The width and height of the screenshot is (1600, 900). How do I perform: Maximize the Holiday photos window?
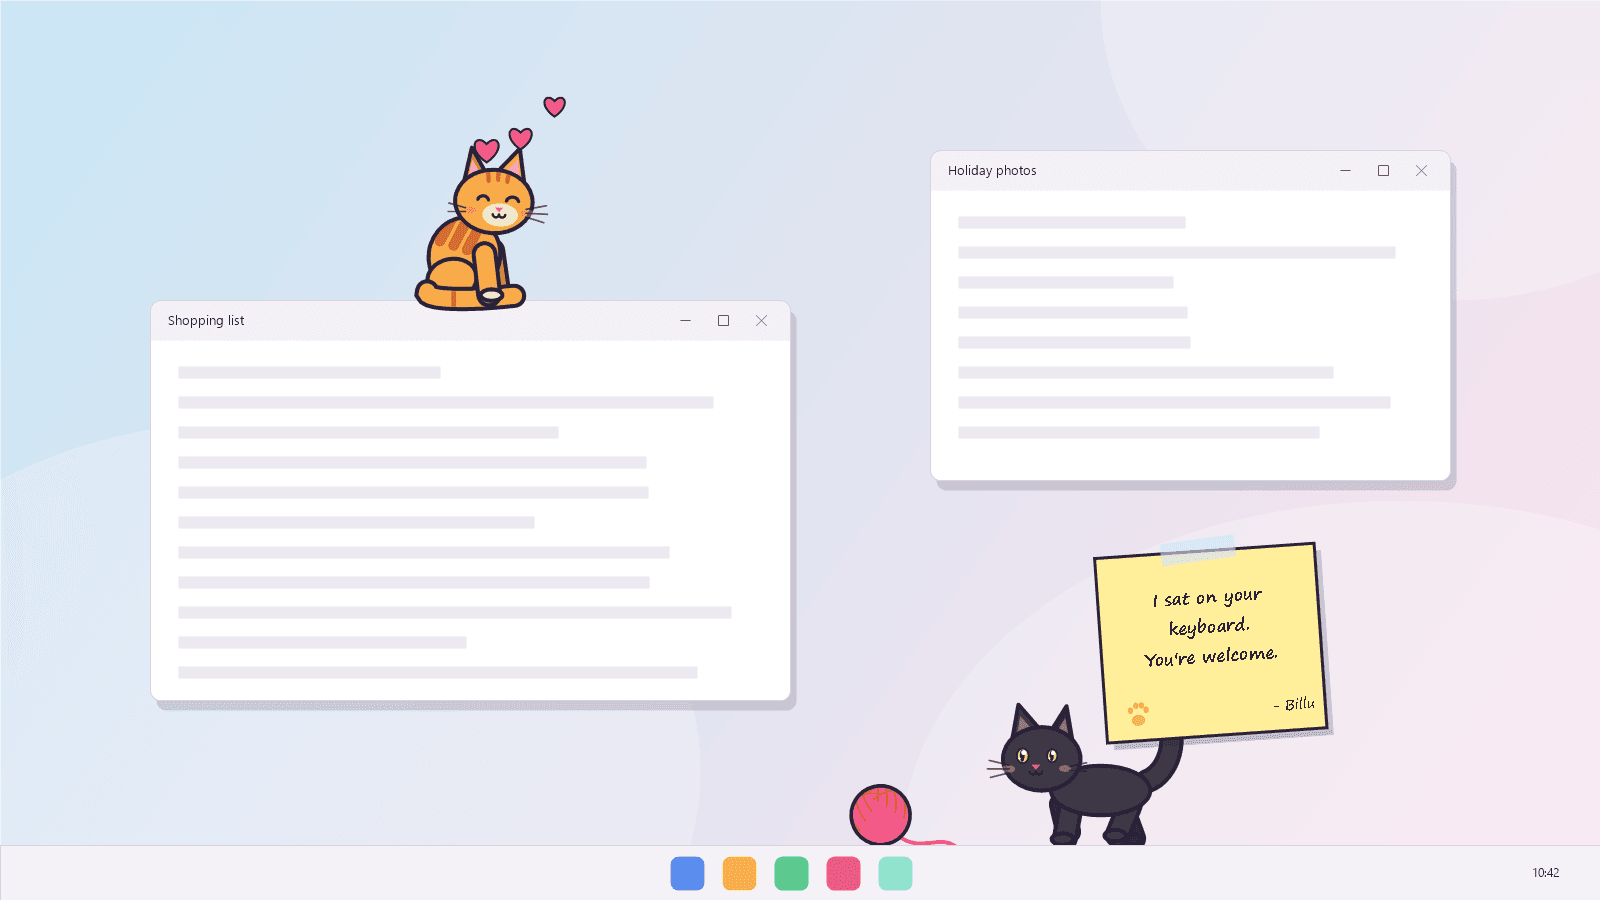coord(1383,171)
